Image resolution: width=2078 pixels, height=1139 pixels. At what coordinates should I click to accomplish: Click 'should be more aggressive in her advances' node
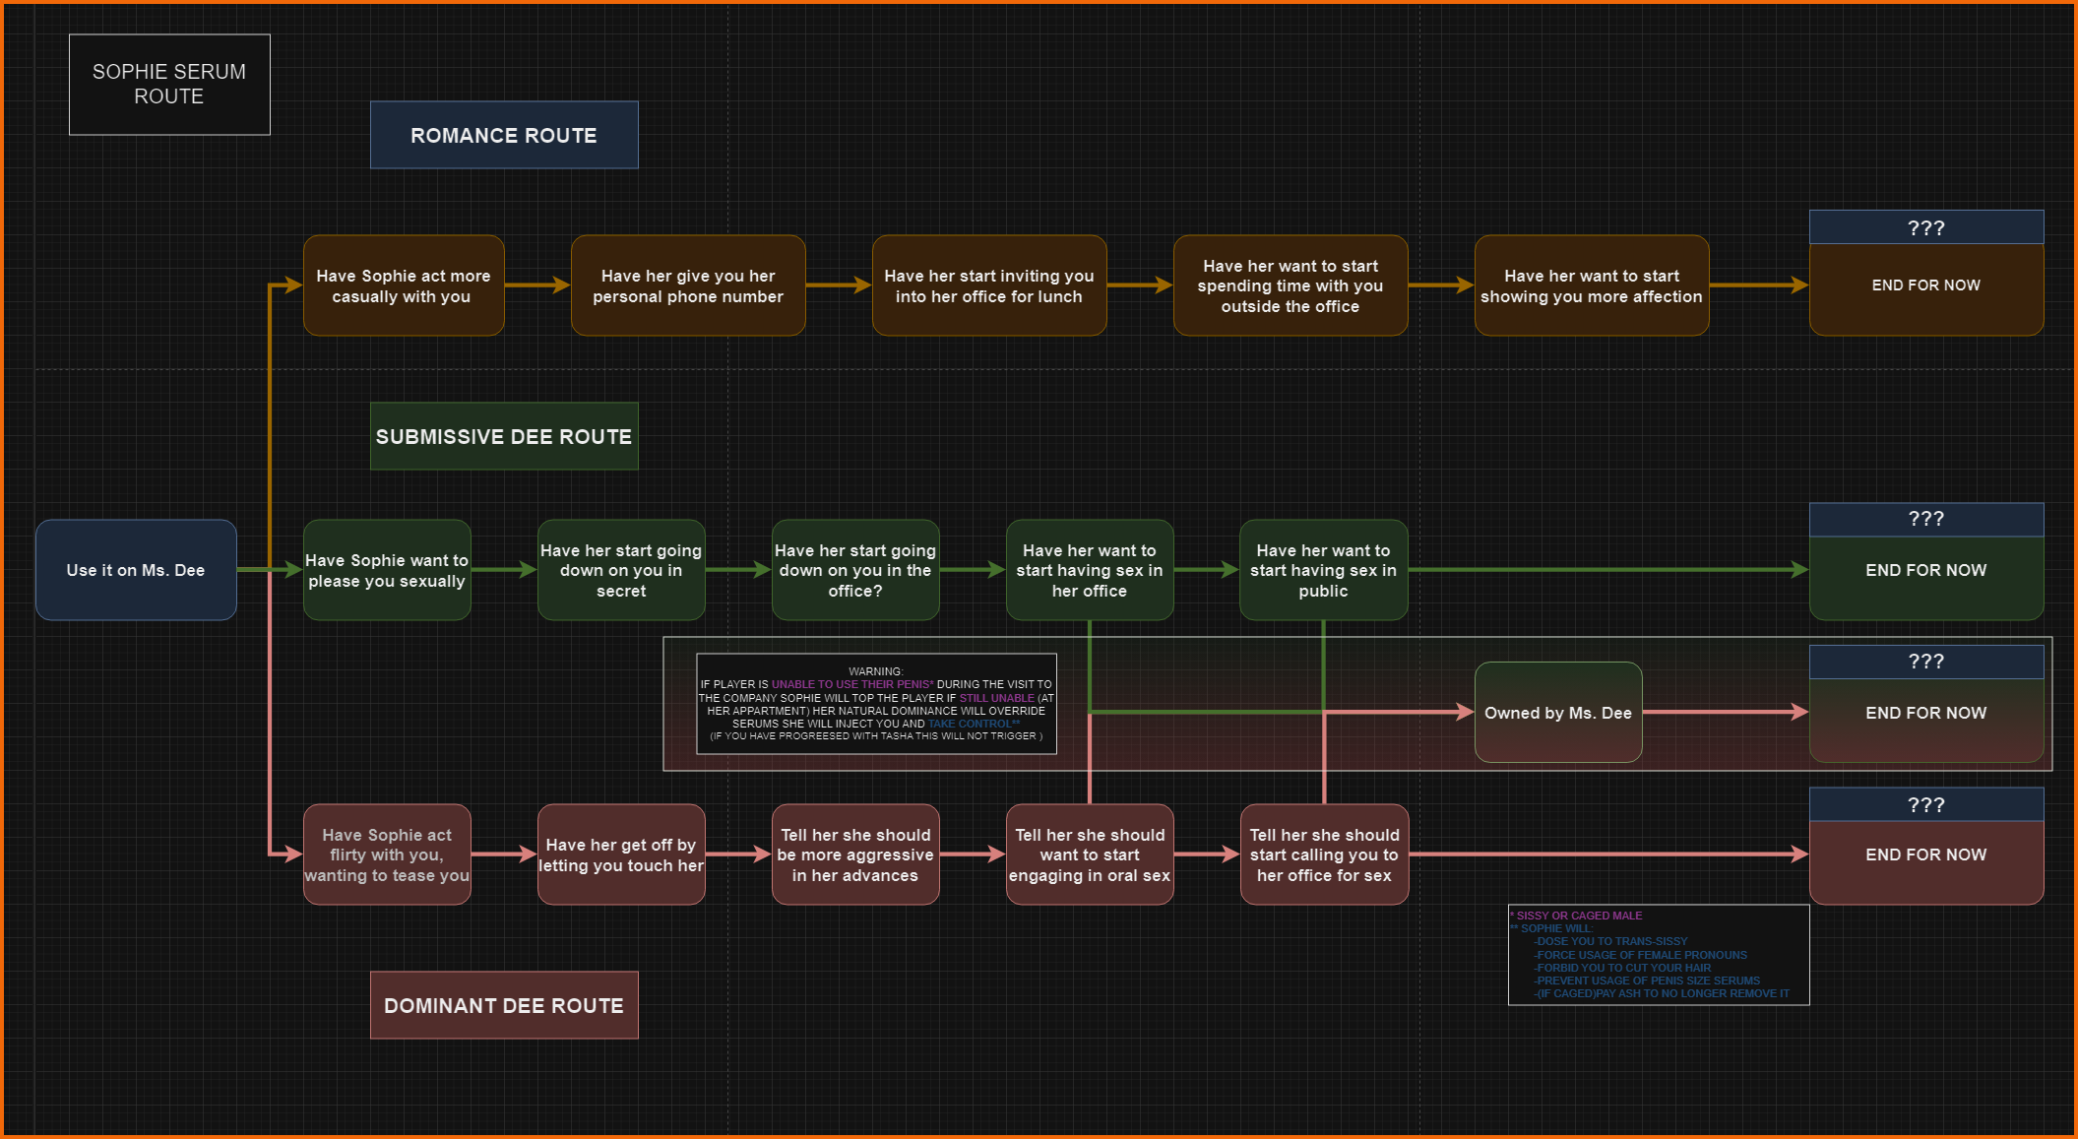pos(855,855)
